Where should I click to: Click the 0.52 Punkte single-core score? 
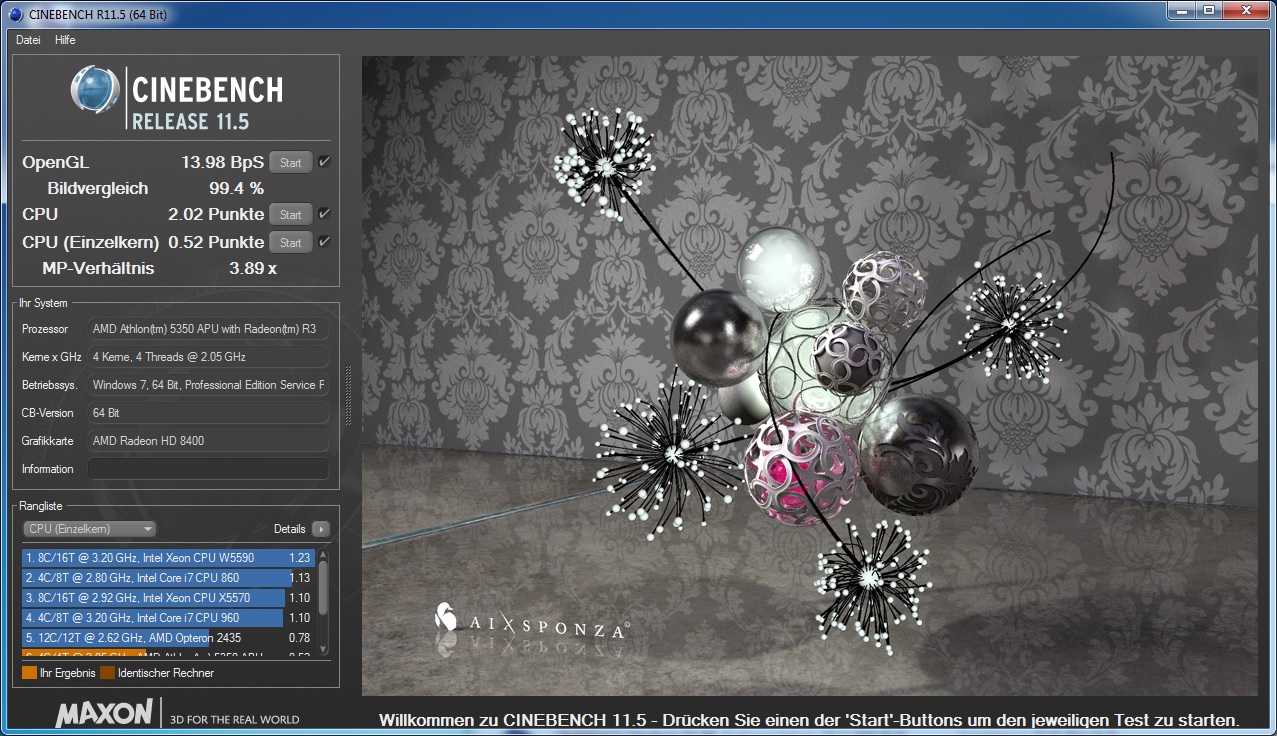(x=216, y=242)
